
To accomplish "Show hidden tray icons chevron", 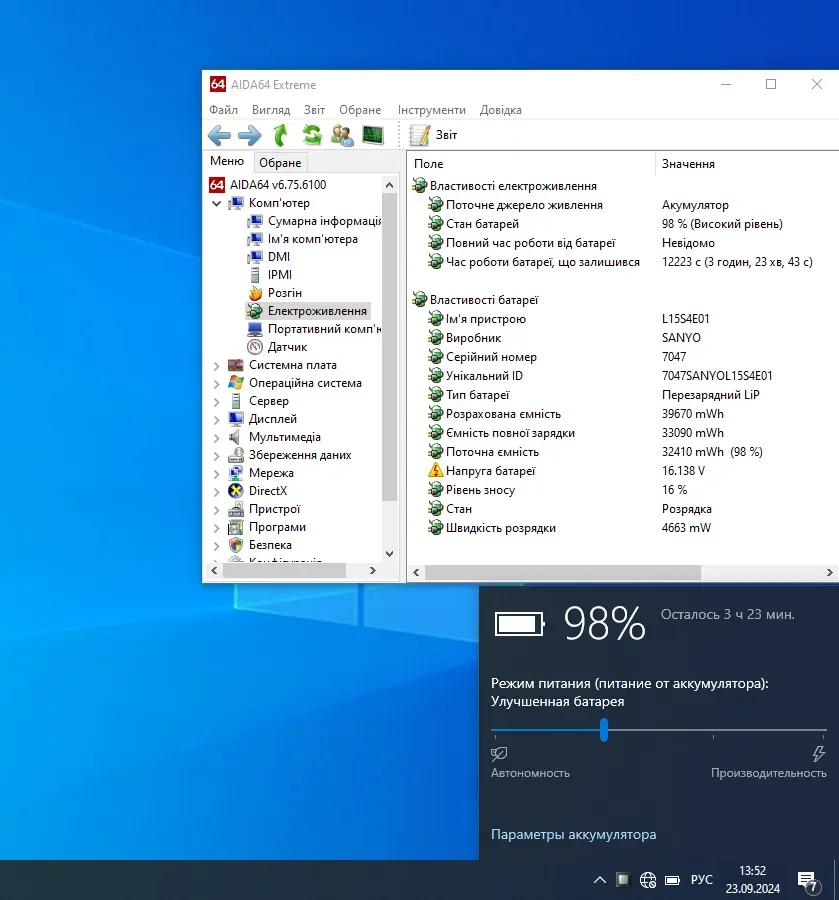I will [x=599, y=880].
